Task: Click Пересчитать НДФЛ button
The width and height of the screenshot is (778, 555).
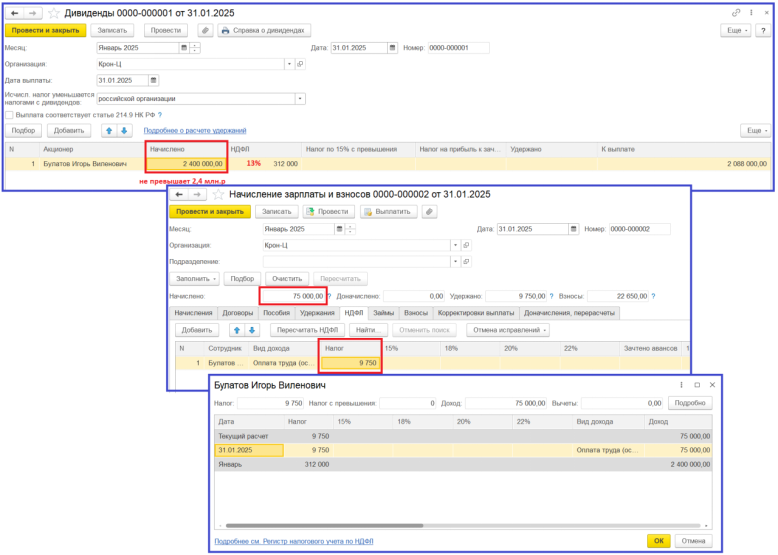Action: tap(308, 330)
